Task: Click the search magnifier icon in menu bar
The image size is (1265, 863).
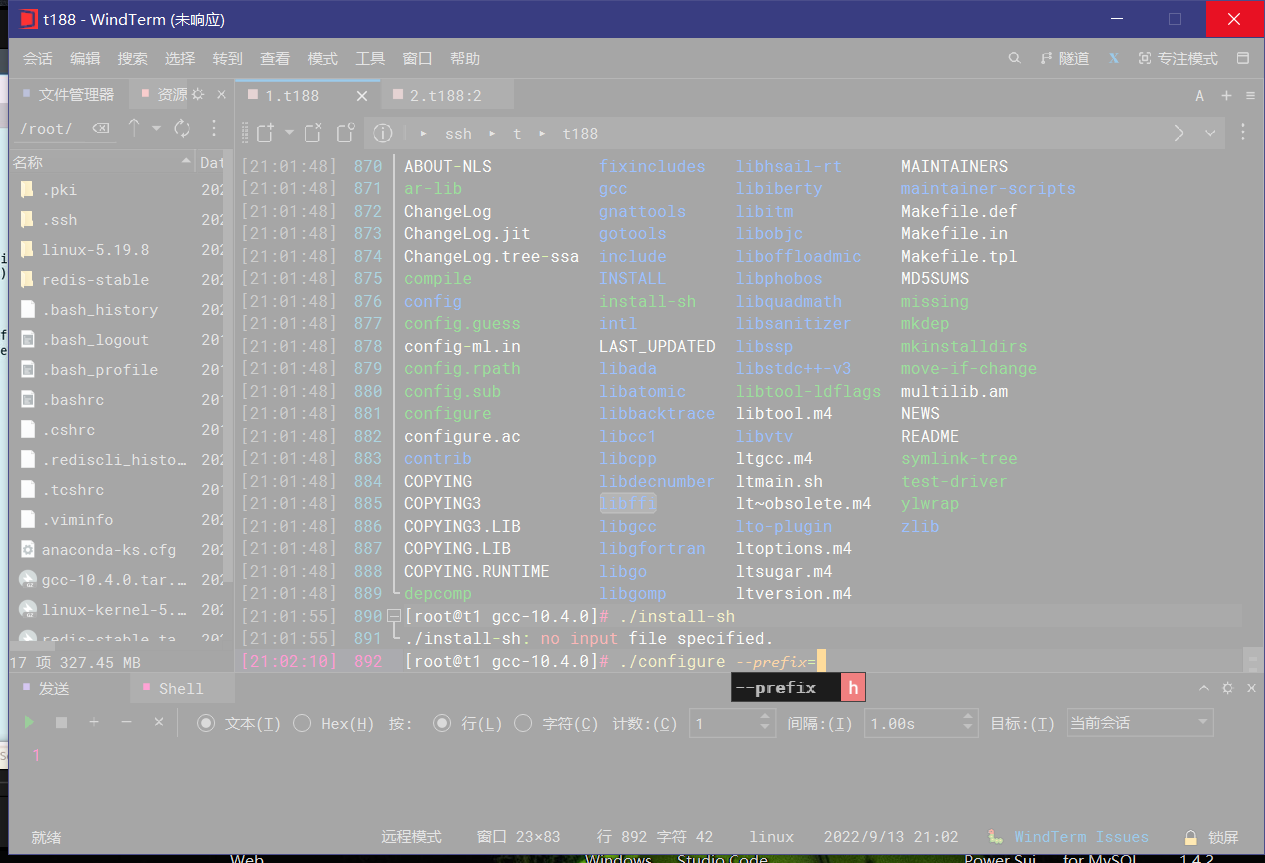Action: pos(1014,59)
